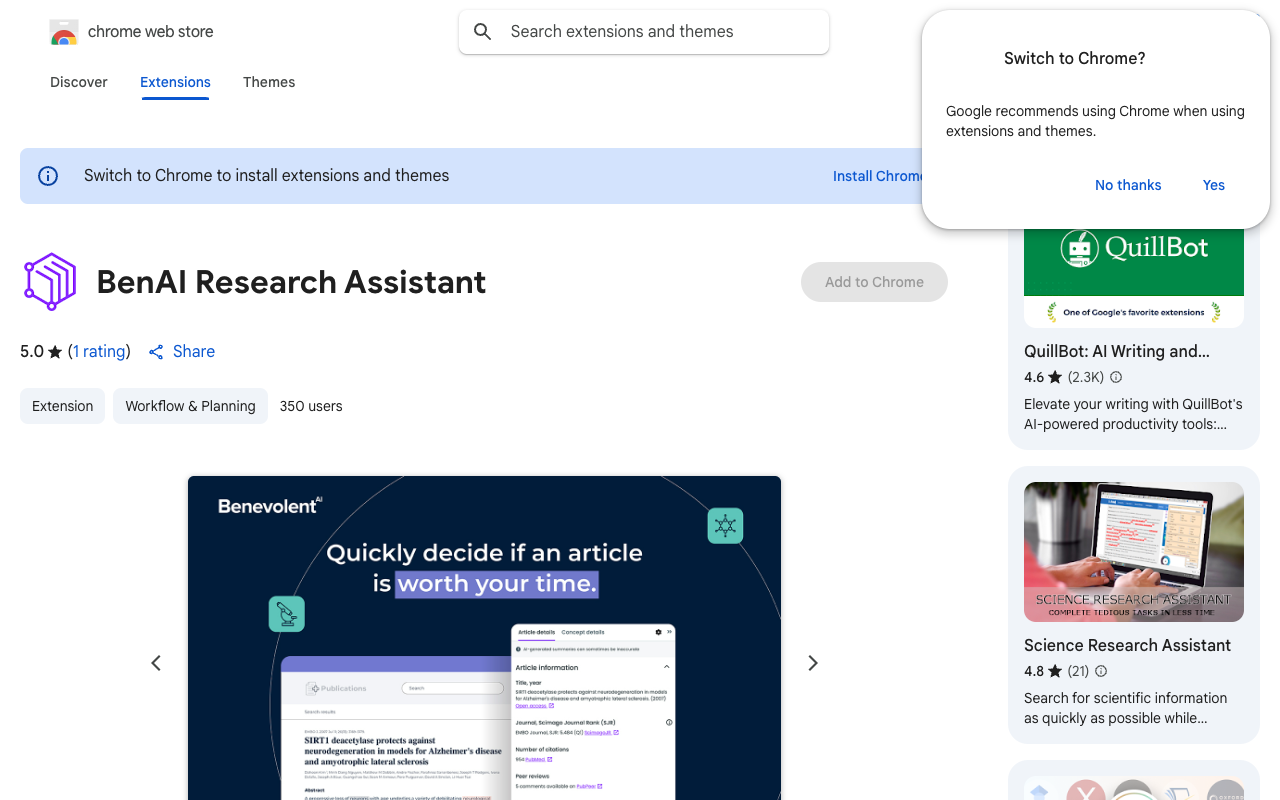Click the 'Switch to Chrome to install' banner text
This screenshot has width=1280, height=800.
point(267,176)
